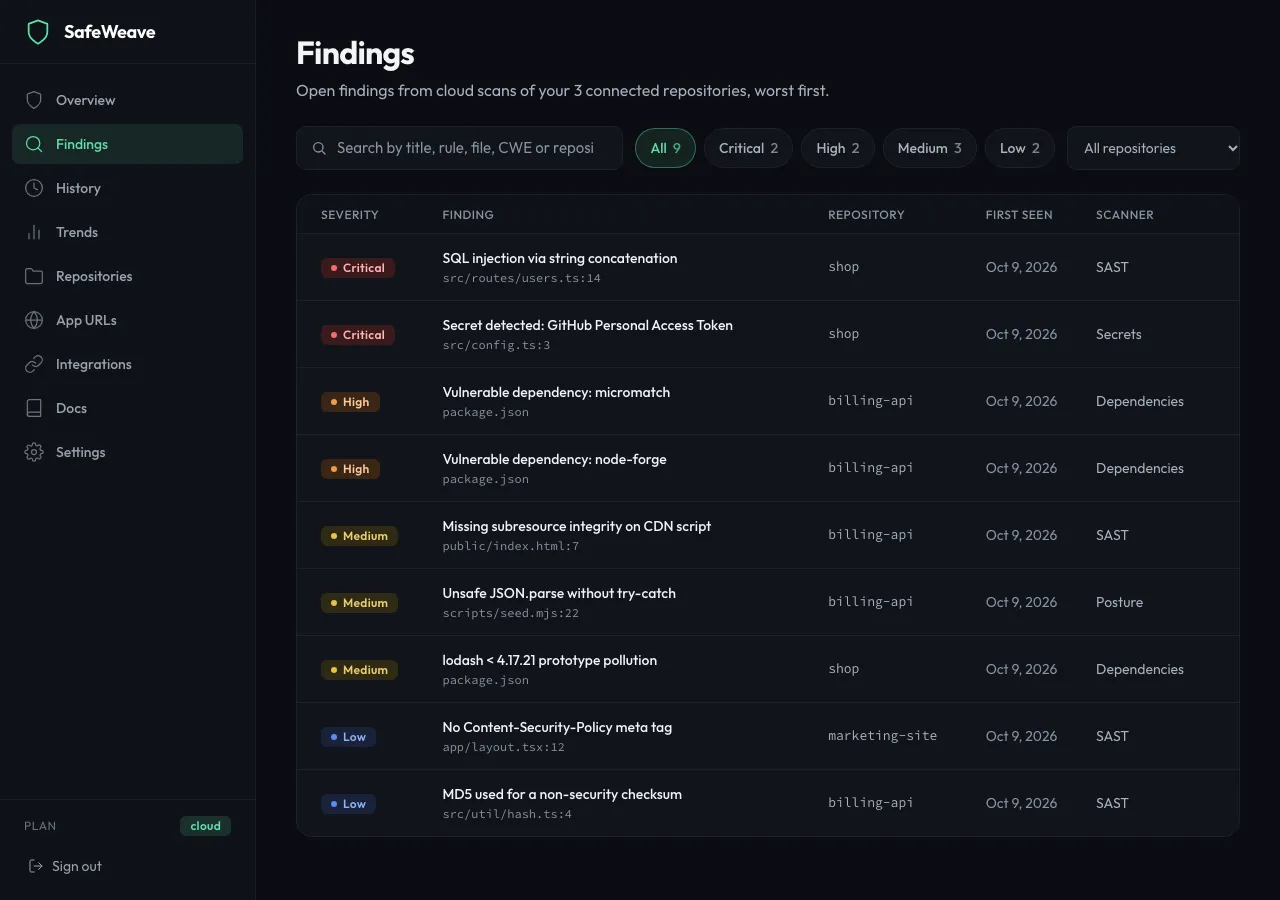Click the search magnifier icon in search box
Viewport: 1280px width, 900px height.
(320, 148)
